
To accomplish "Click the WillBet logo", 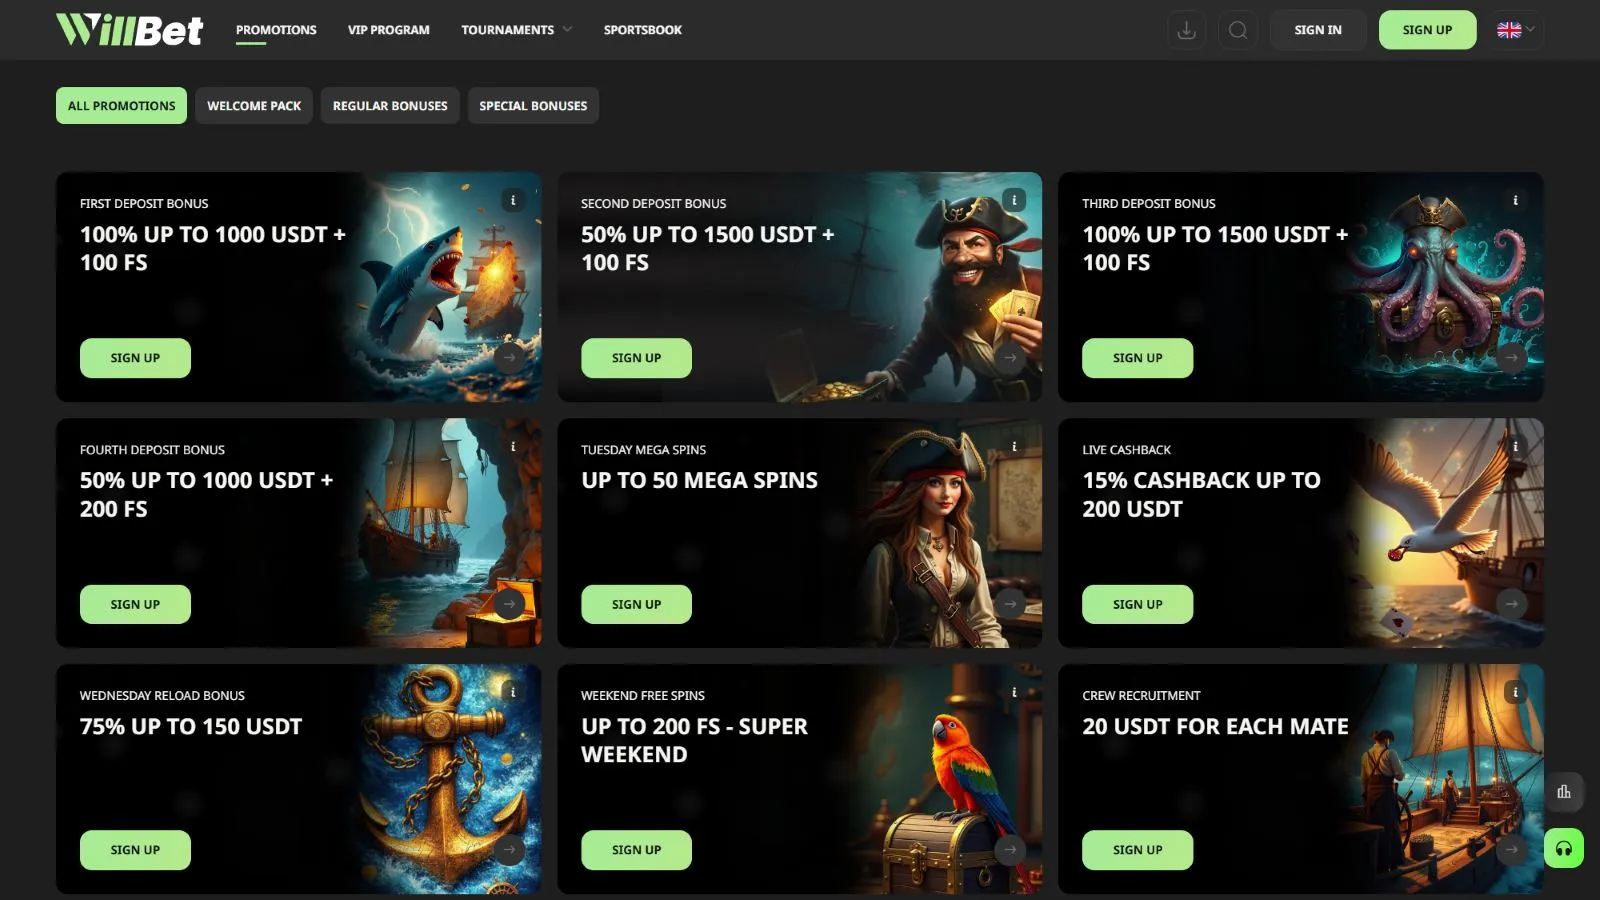I will (129, 30).
